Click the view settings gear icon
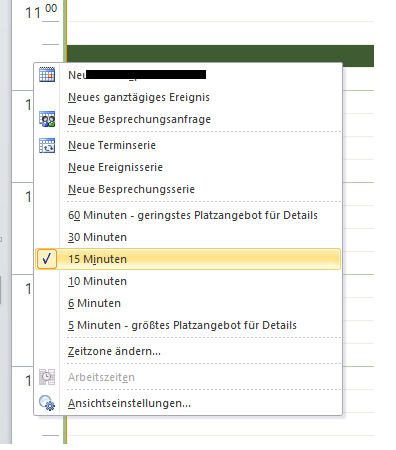The height and width of the screenshot is (450, 396). pos(47,403)
